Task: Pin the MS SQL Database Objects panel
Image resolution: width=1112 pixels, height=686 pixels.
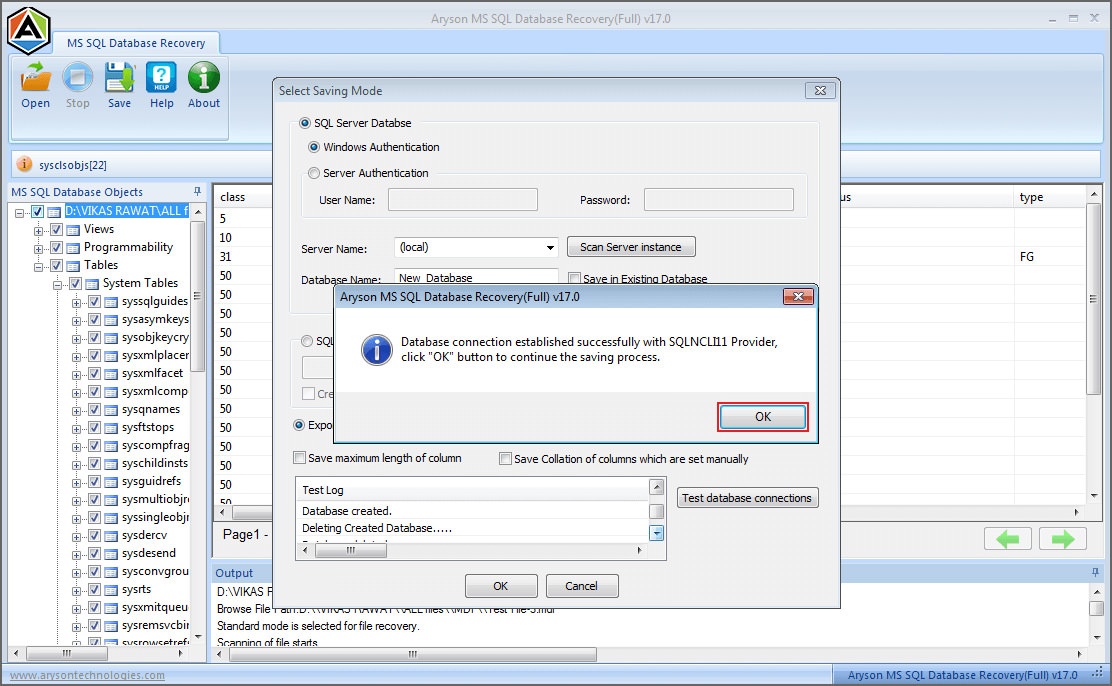Action: pyautogui.click(x=197, y=191)
